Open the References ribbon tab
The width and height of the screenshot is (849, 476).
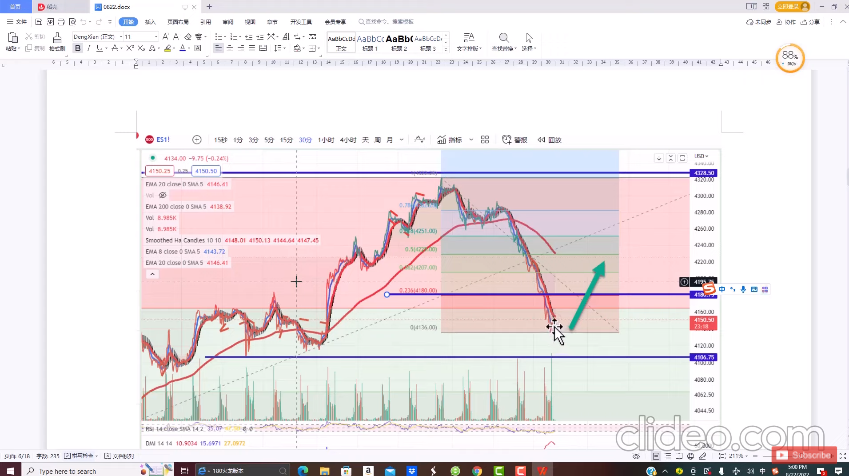click(x=205, y=22)
